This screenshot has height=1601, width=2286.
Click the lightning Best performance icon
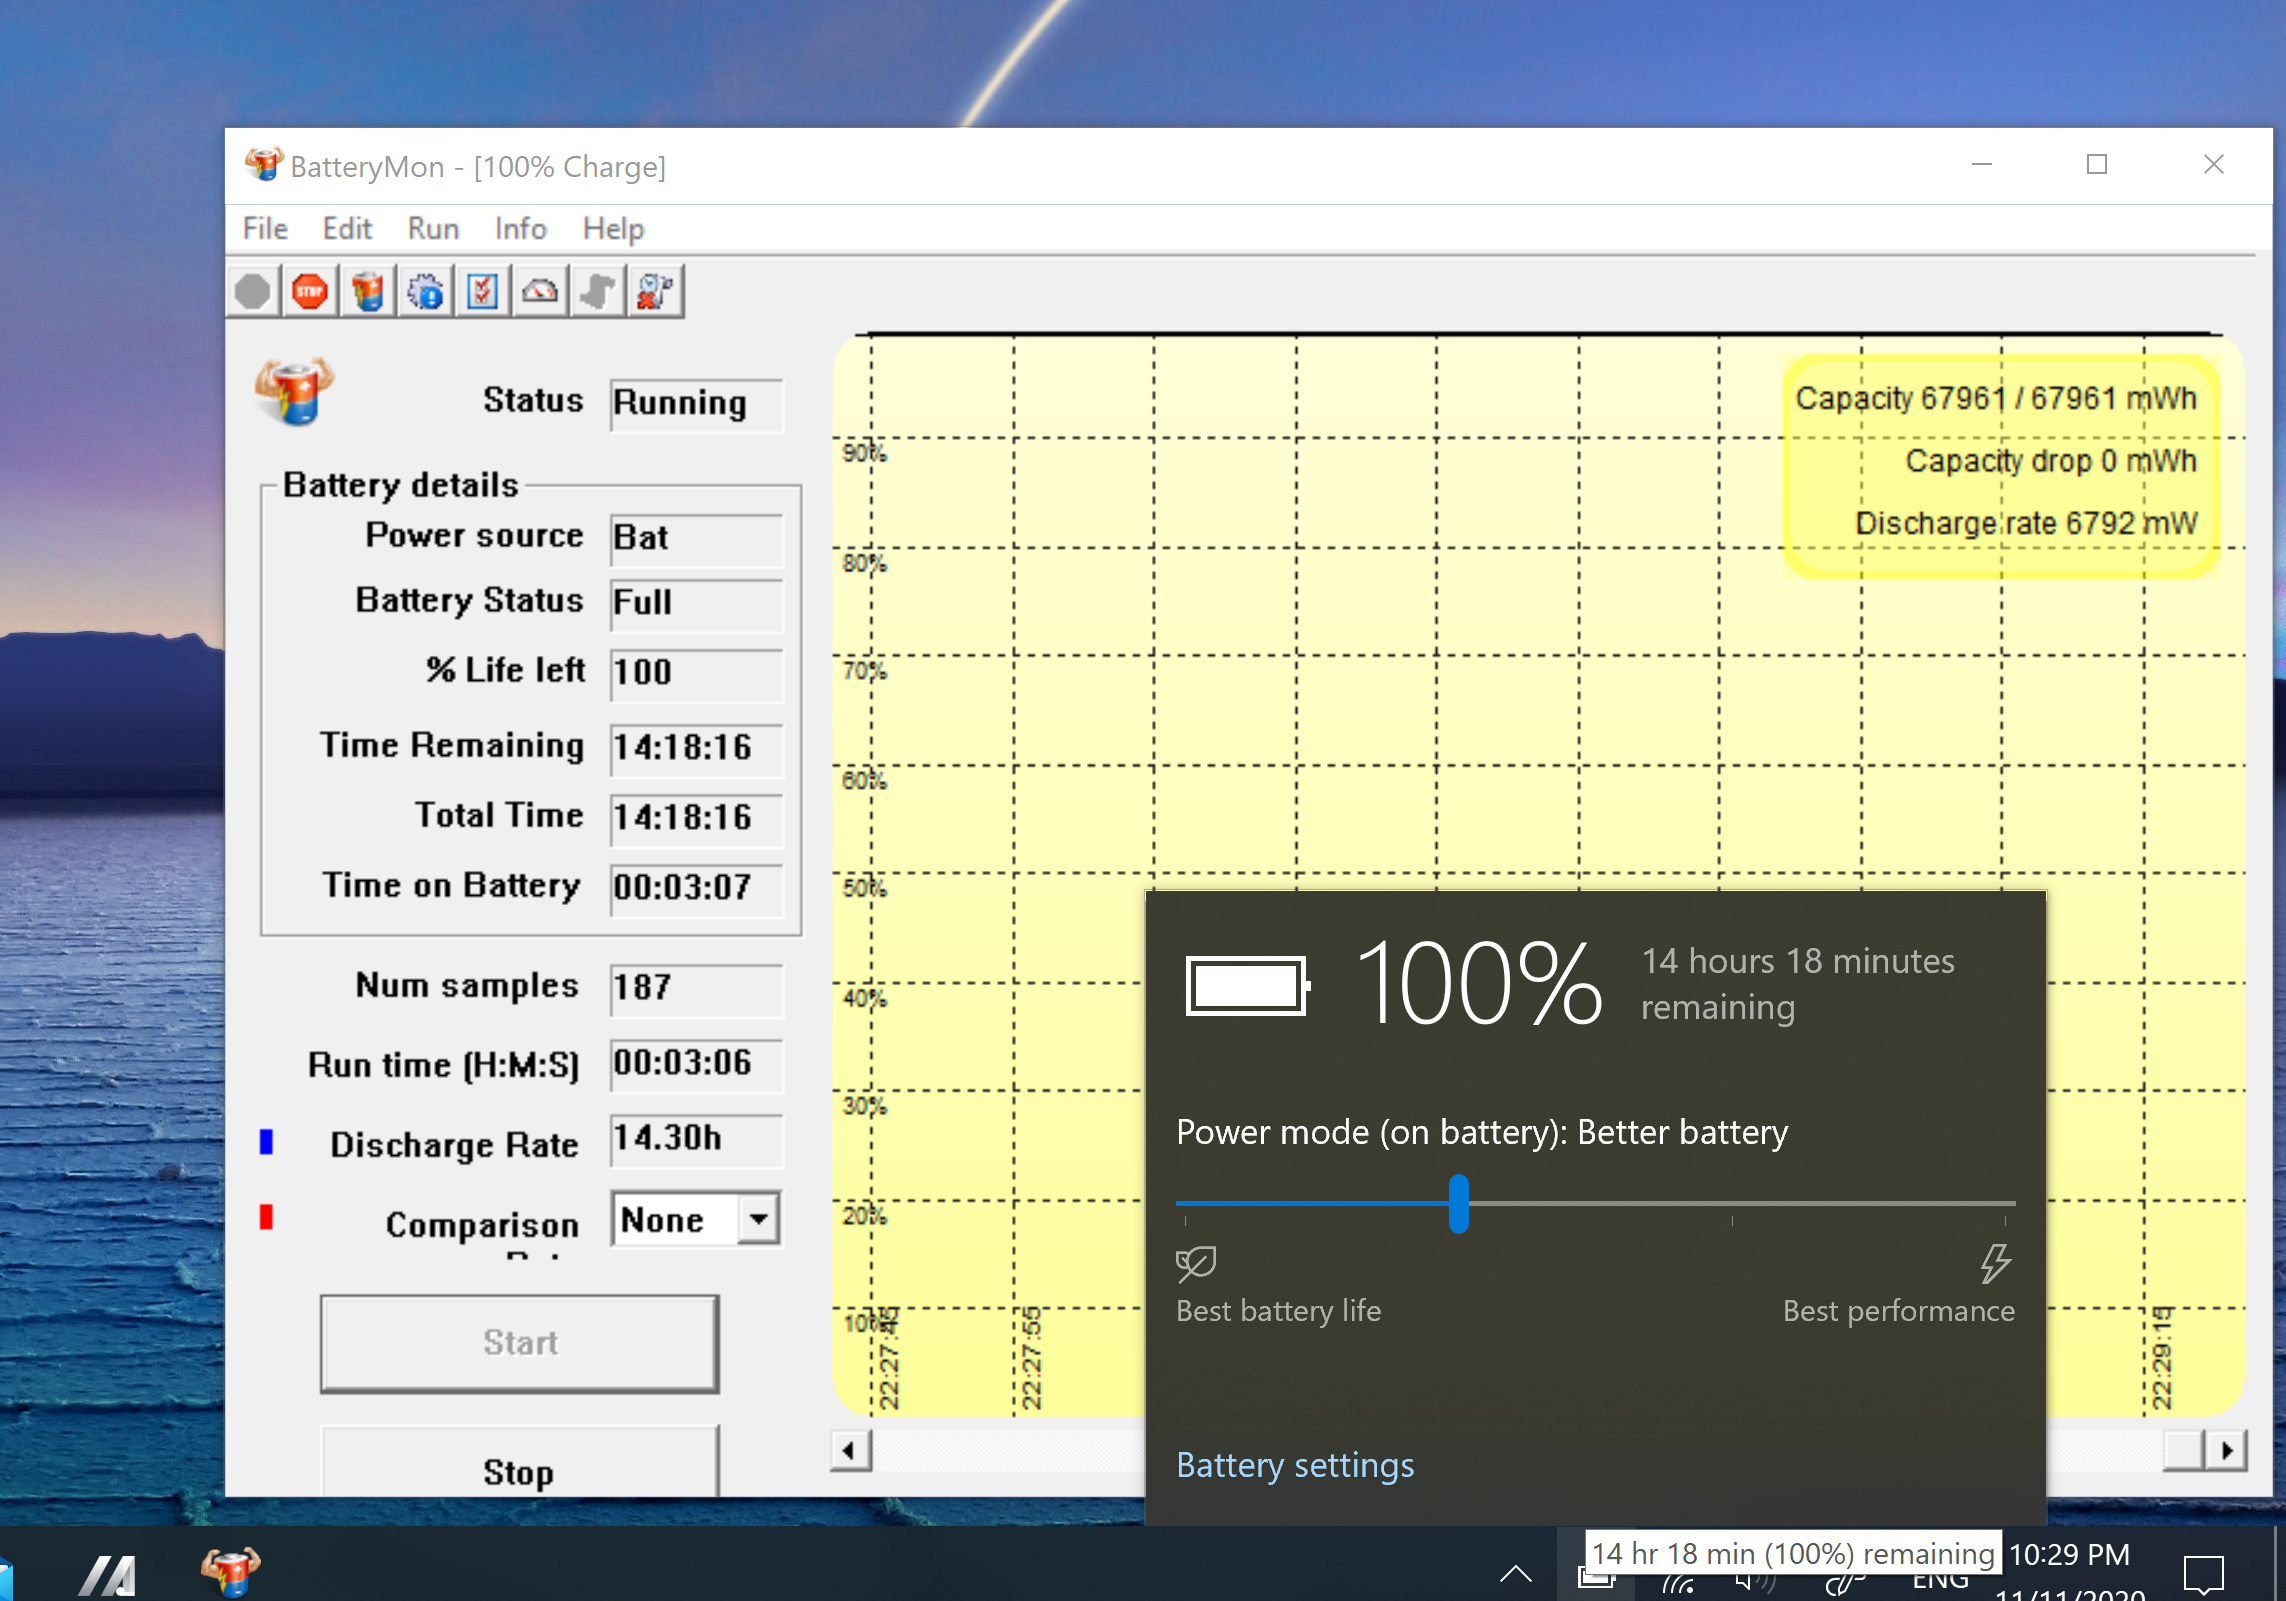point(1995,1263)
